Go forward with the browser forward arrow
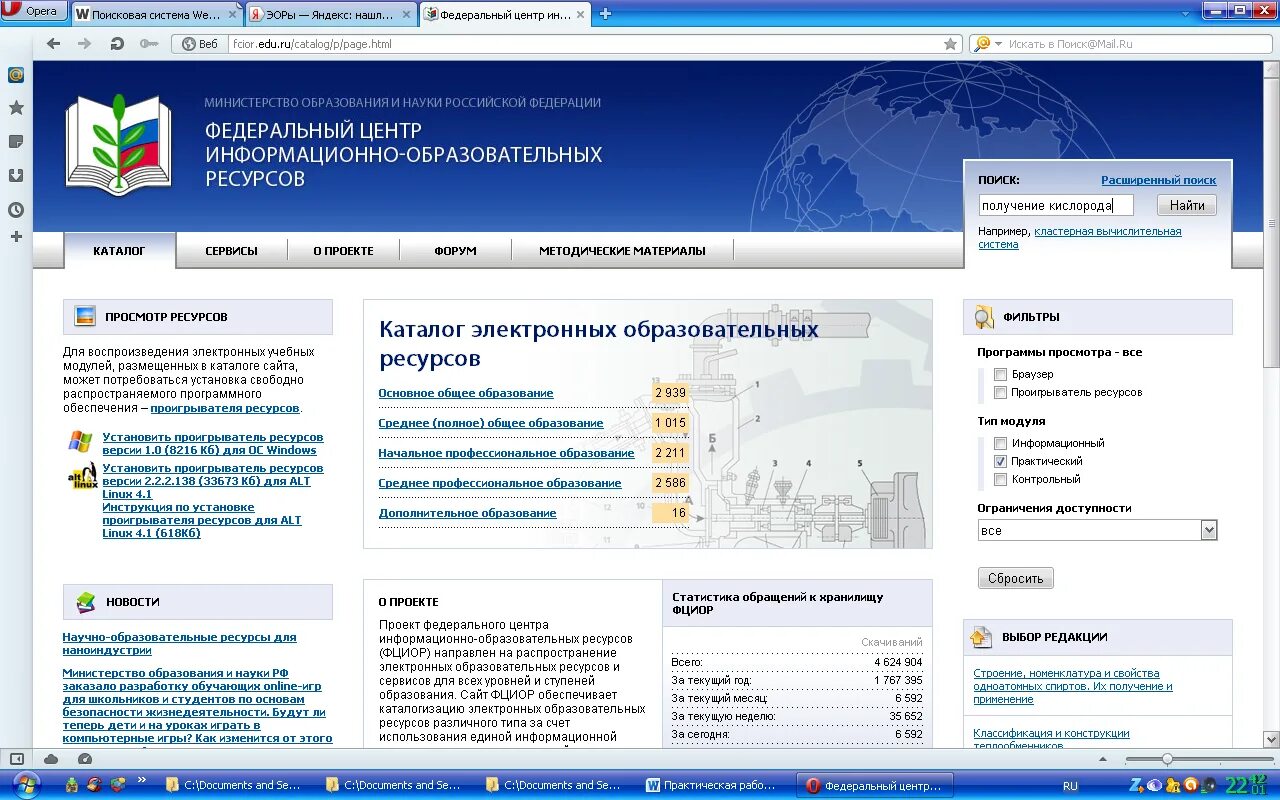The height and width of the screenshot is (800, 1280). (85, 44)
